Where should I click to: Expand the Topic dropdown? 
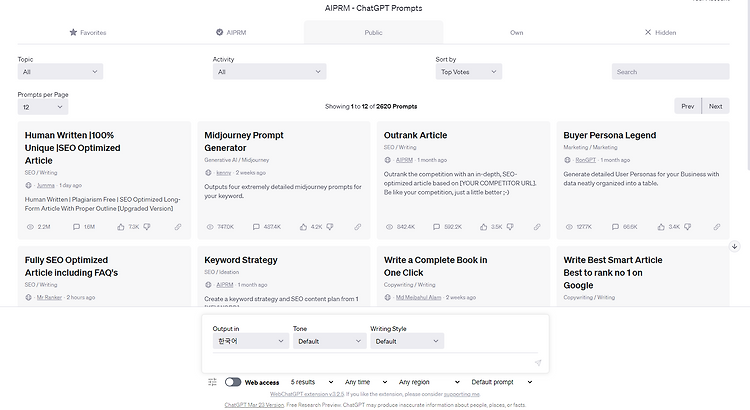tap(60, 72)
